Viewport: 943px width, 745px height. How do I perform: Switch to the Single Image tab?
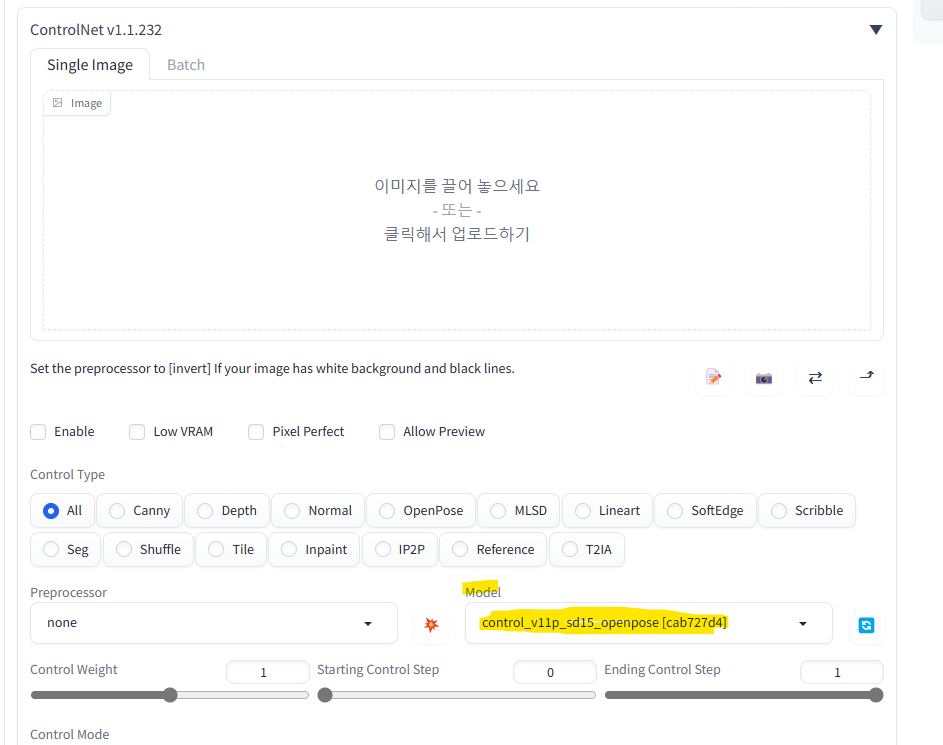click(x=90, y=65)
